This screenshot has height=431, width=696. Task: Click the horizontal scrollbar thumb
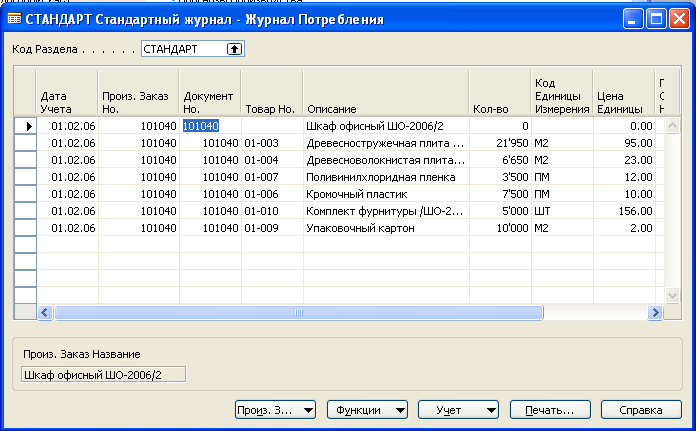[x=299, y=312]
